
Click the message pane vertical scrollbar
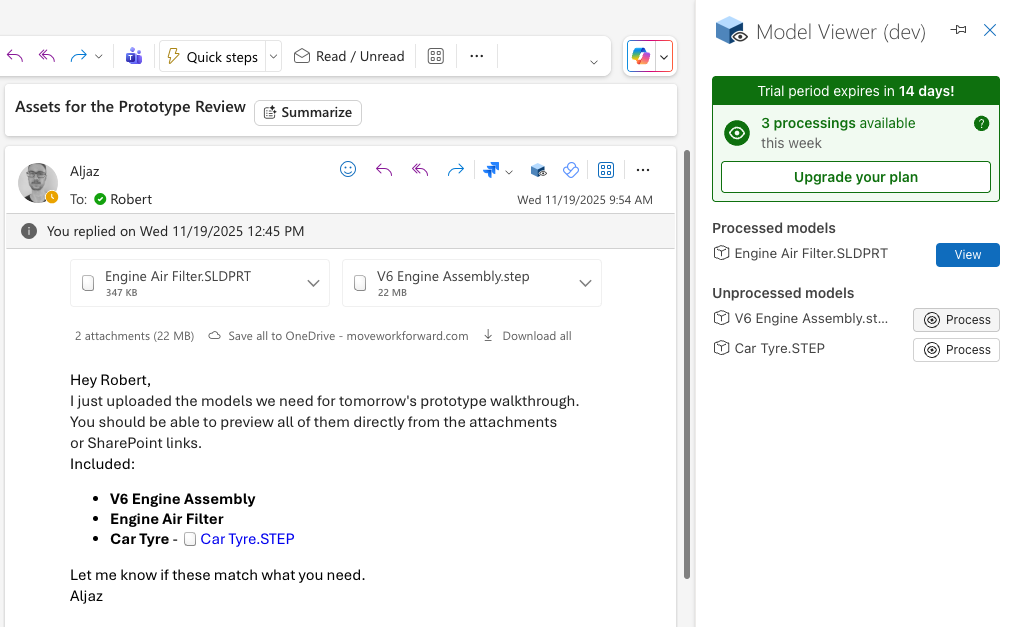[x=686, y=360]
